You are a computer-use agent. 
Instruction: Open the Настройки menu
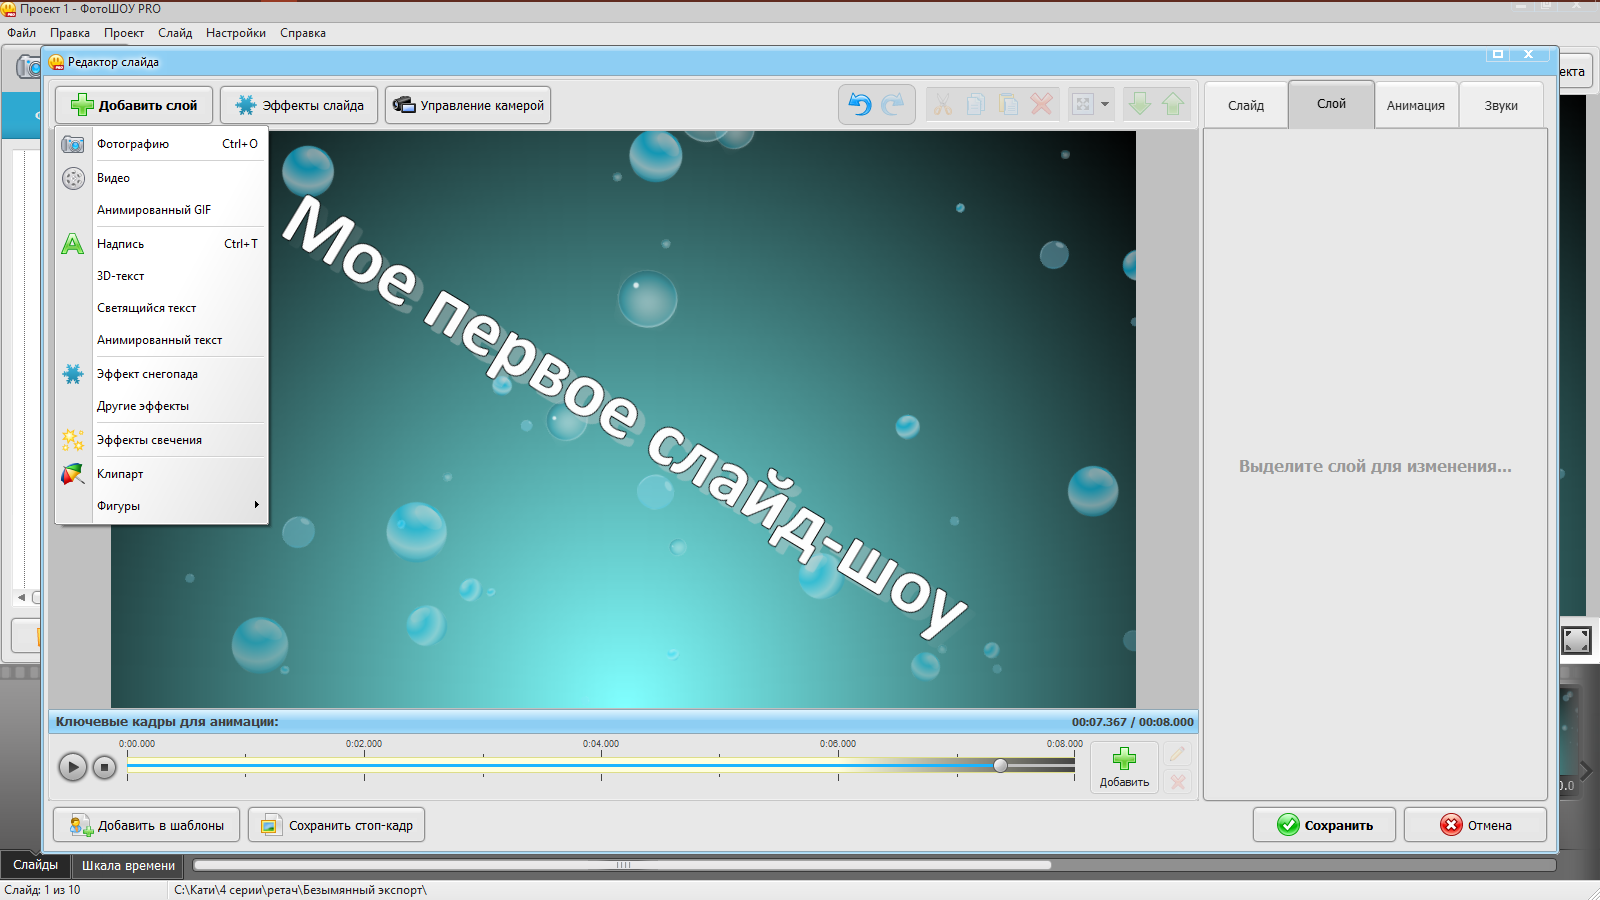click(x=236, y=33)
